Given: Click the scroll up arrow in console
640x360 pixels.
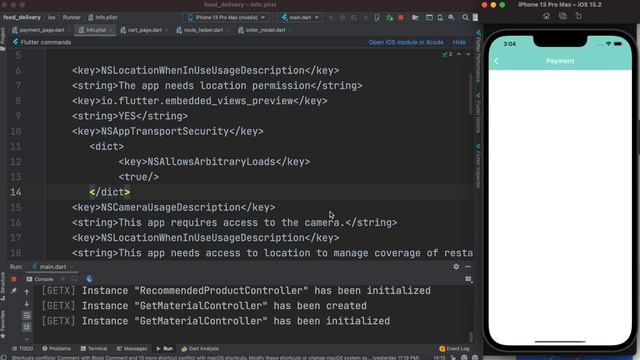Looking at the screenshot, I should pos(27,292).
